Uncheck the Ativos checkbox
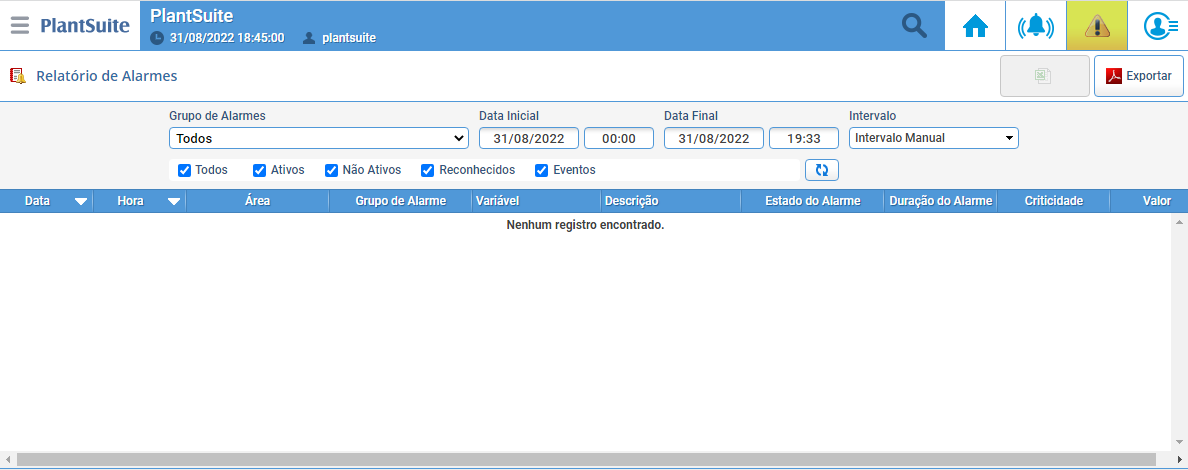 coord(260,171)
